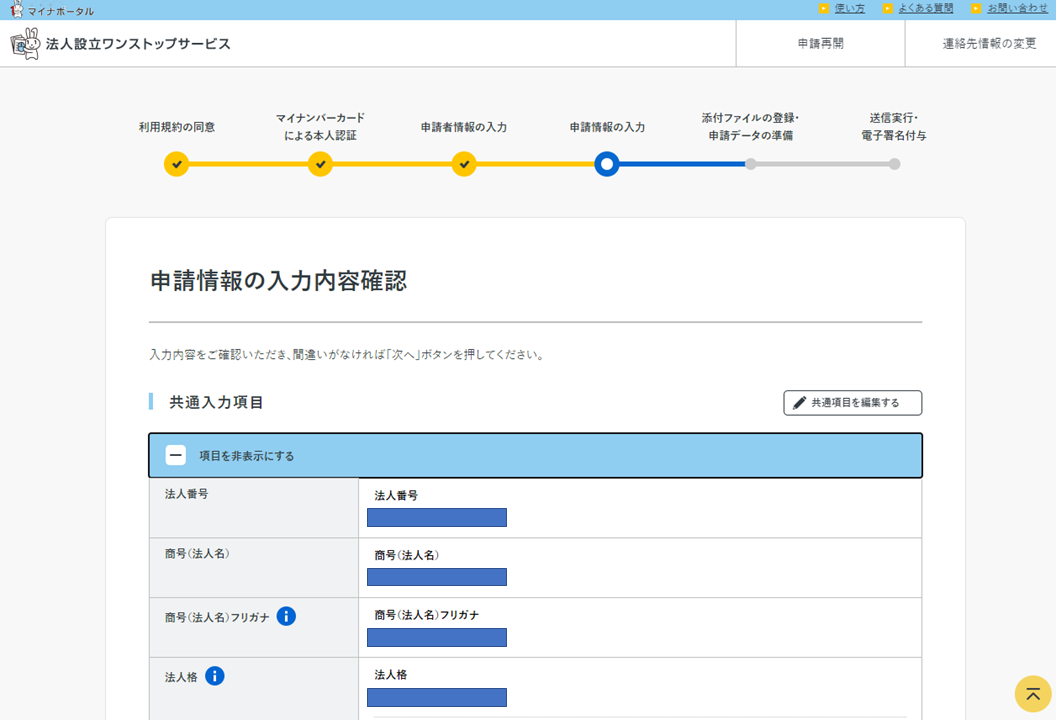Click checkmark for マイナンバーカードによる本人認証 step
Viewport: 1056px width, 720px height.
320,164
